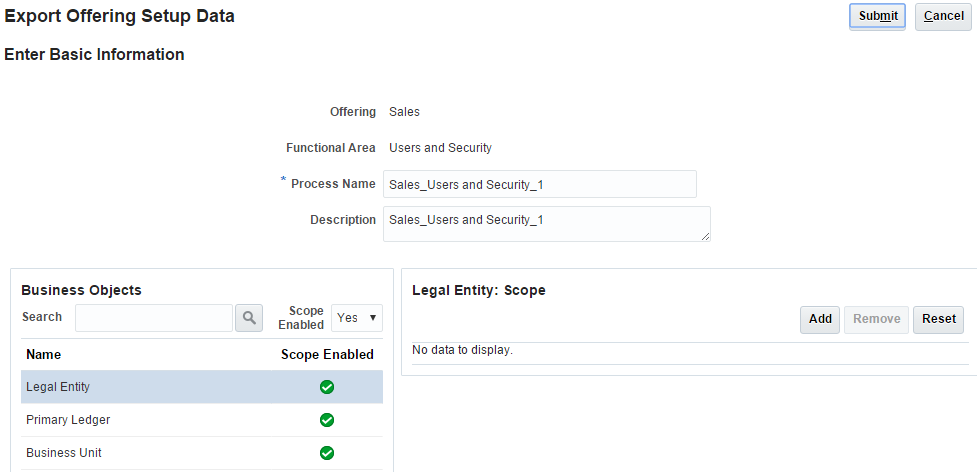This screenshot has width=977, height=472.
Task: Click Business Unit green scope checkmark
Action: pyautogui.click(x=327, y=453)
